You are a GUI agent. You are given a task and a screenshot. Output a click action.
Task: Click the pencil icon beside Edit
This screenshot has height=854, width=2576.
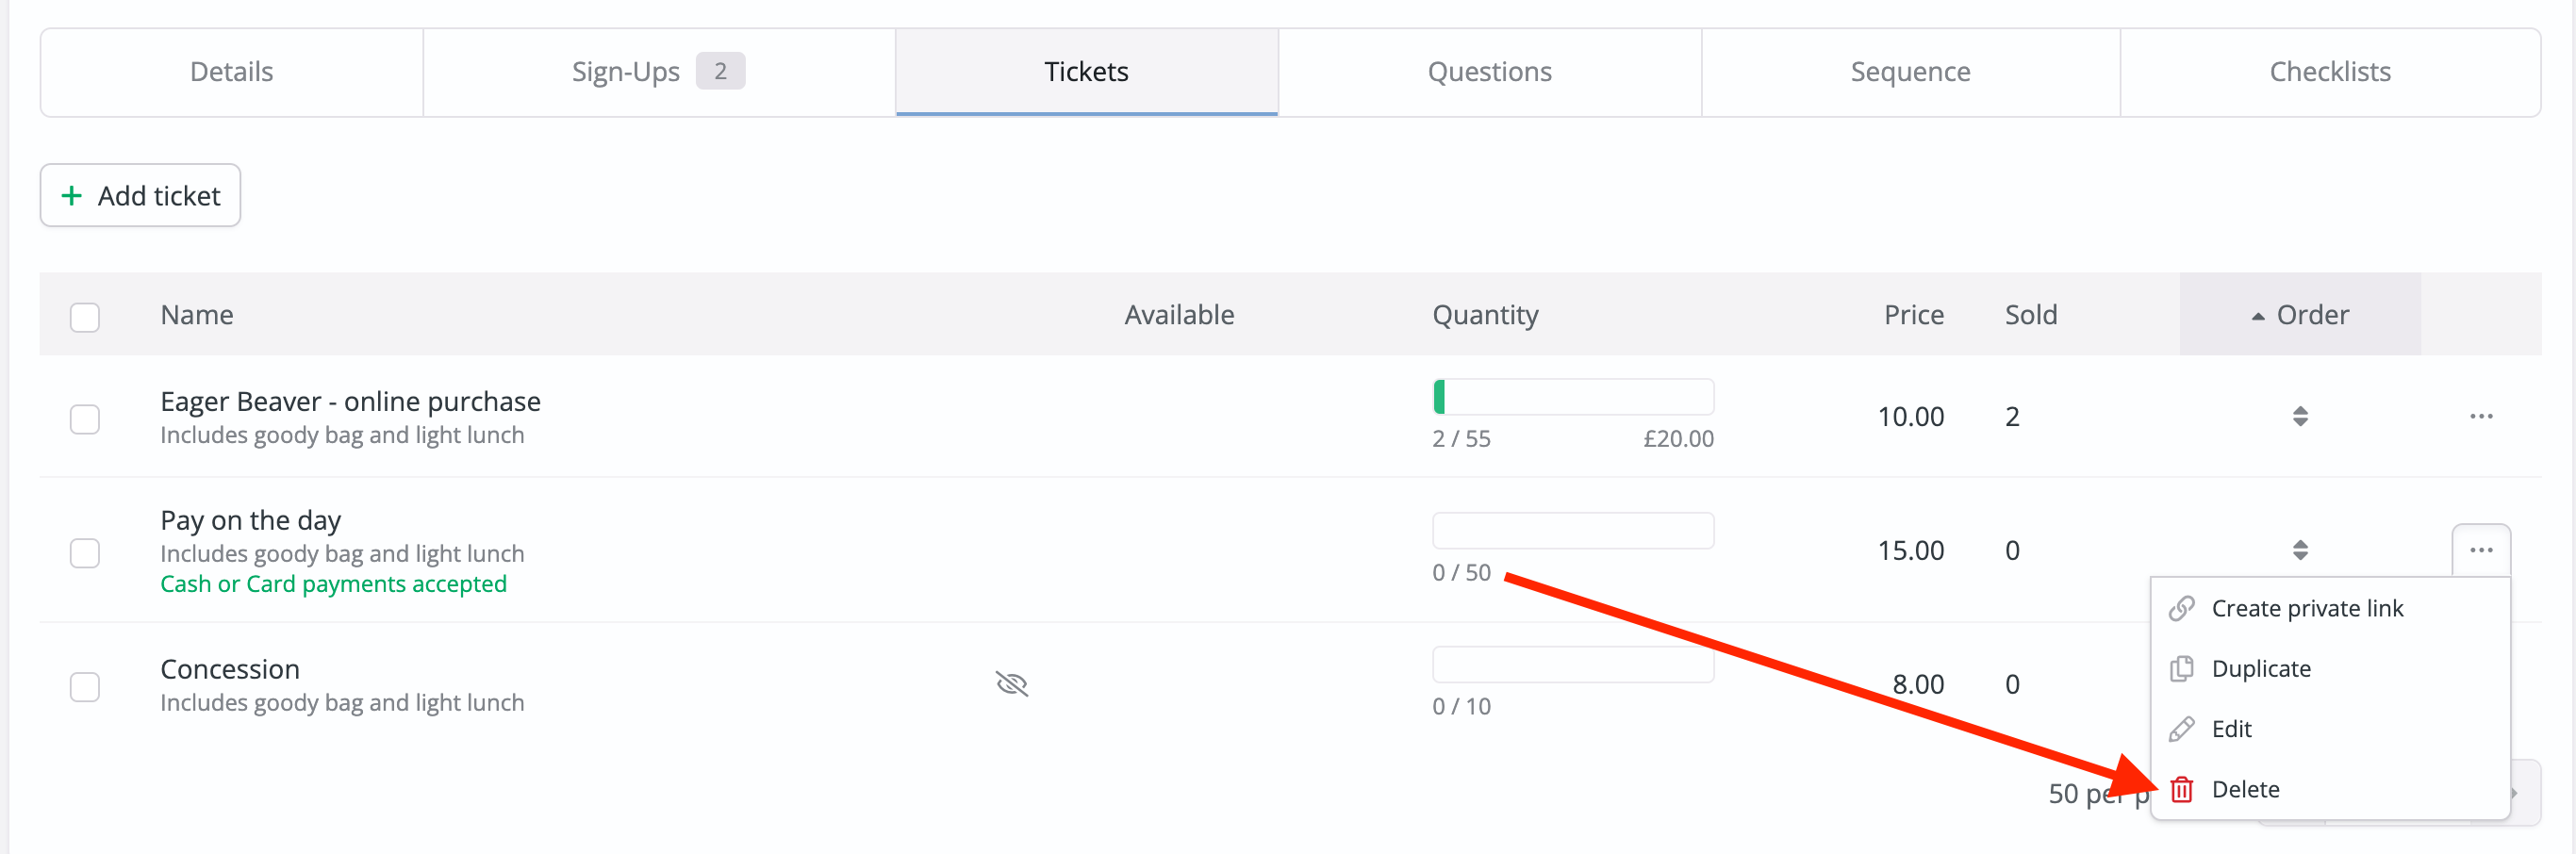[2181, 729]
